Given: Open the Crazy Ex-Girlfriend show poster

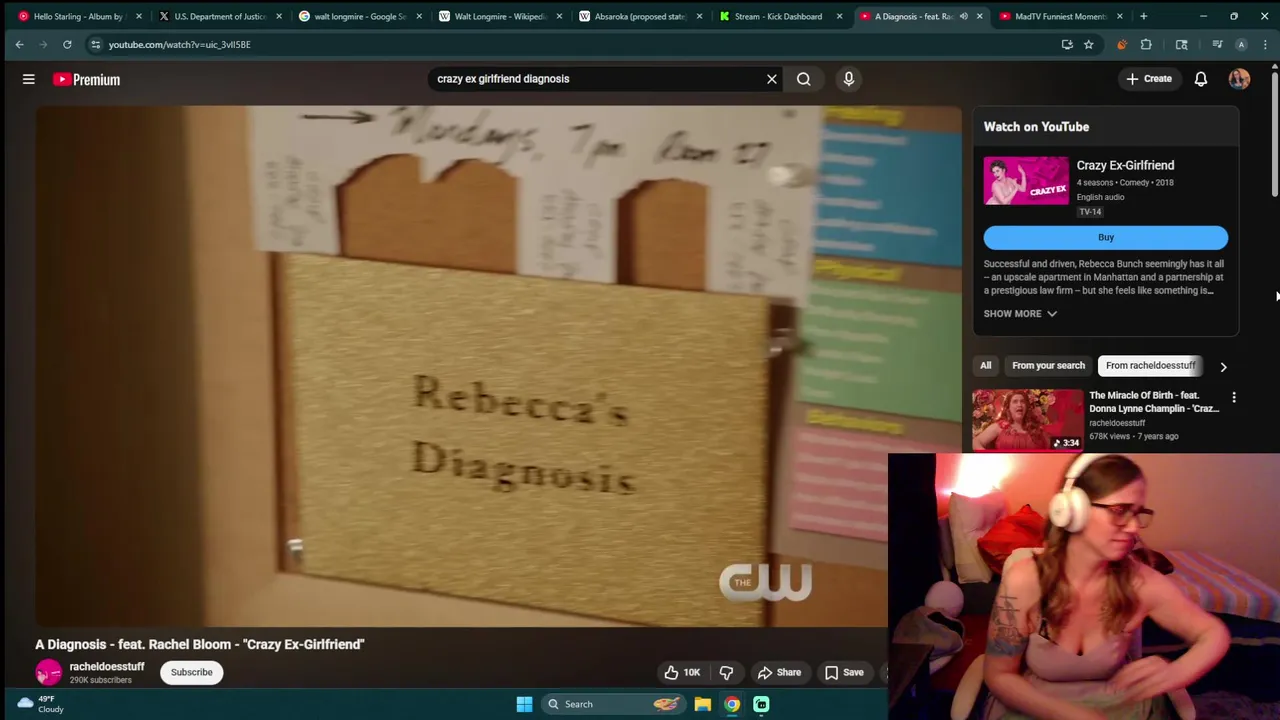Looking at the screenshot, I should 1026,180.
